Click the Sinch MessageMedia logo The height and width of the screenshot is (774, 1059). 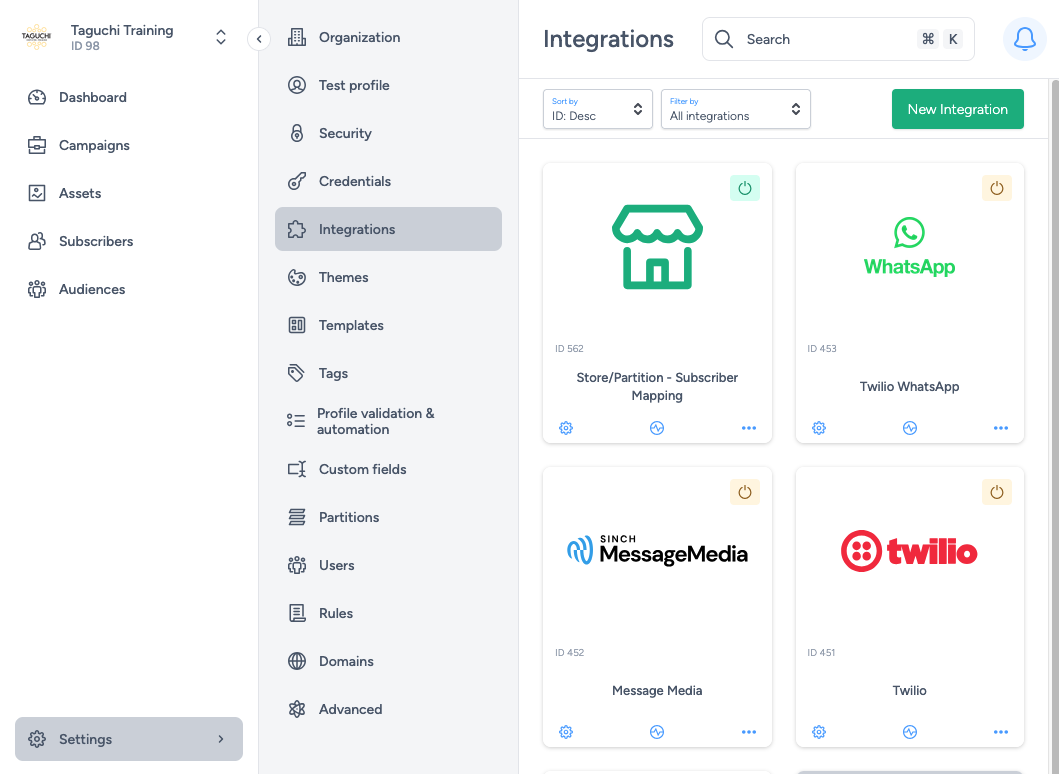tap(657, 550)
